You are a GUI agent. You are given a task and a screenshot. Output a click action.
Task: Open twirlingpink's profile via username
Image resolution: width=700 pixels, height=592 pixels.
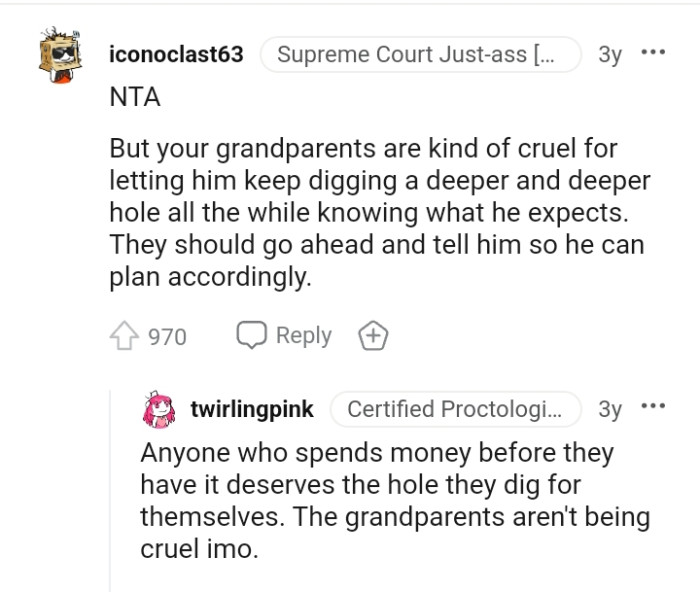coord(252,409)
